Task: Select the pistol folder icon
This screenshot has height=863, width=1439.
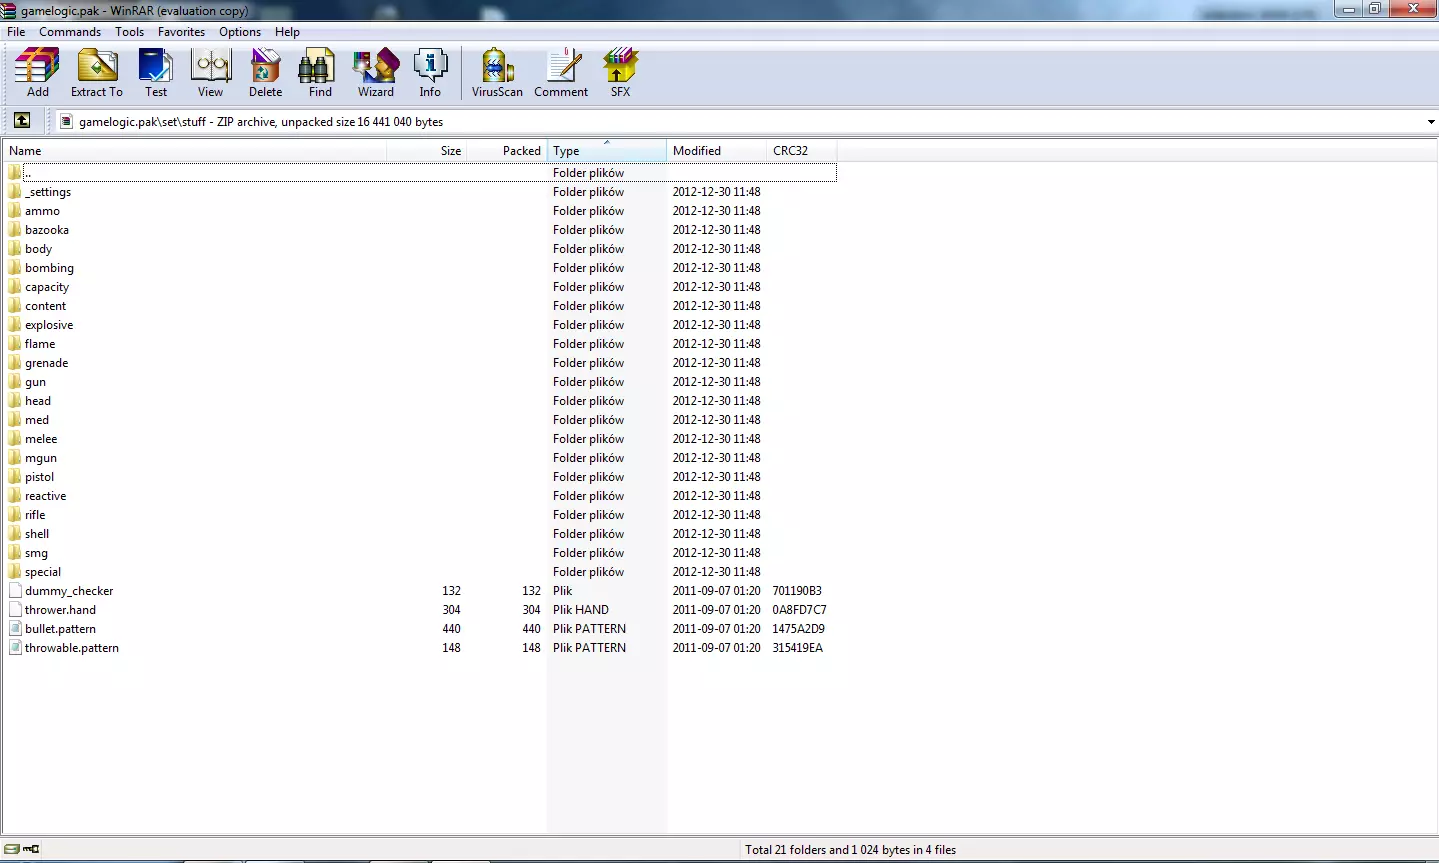Action: 15,477
